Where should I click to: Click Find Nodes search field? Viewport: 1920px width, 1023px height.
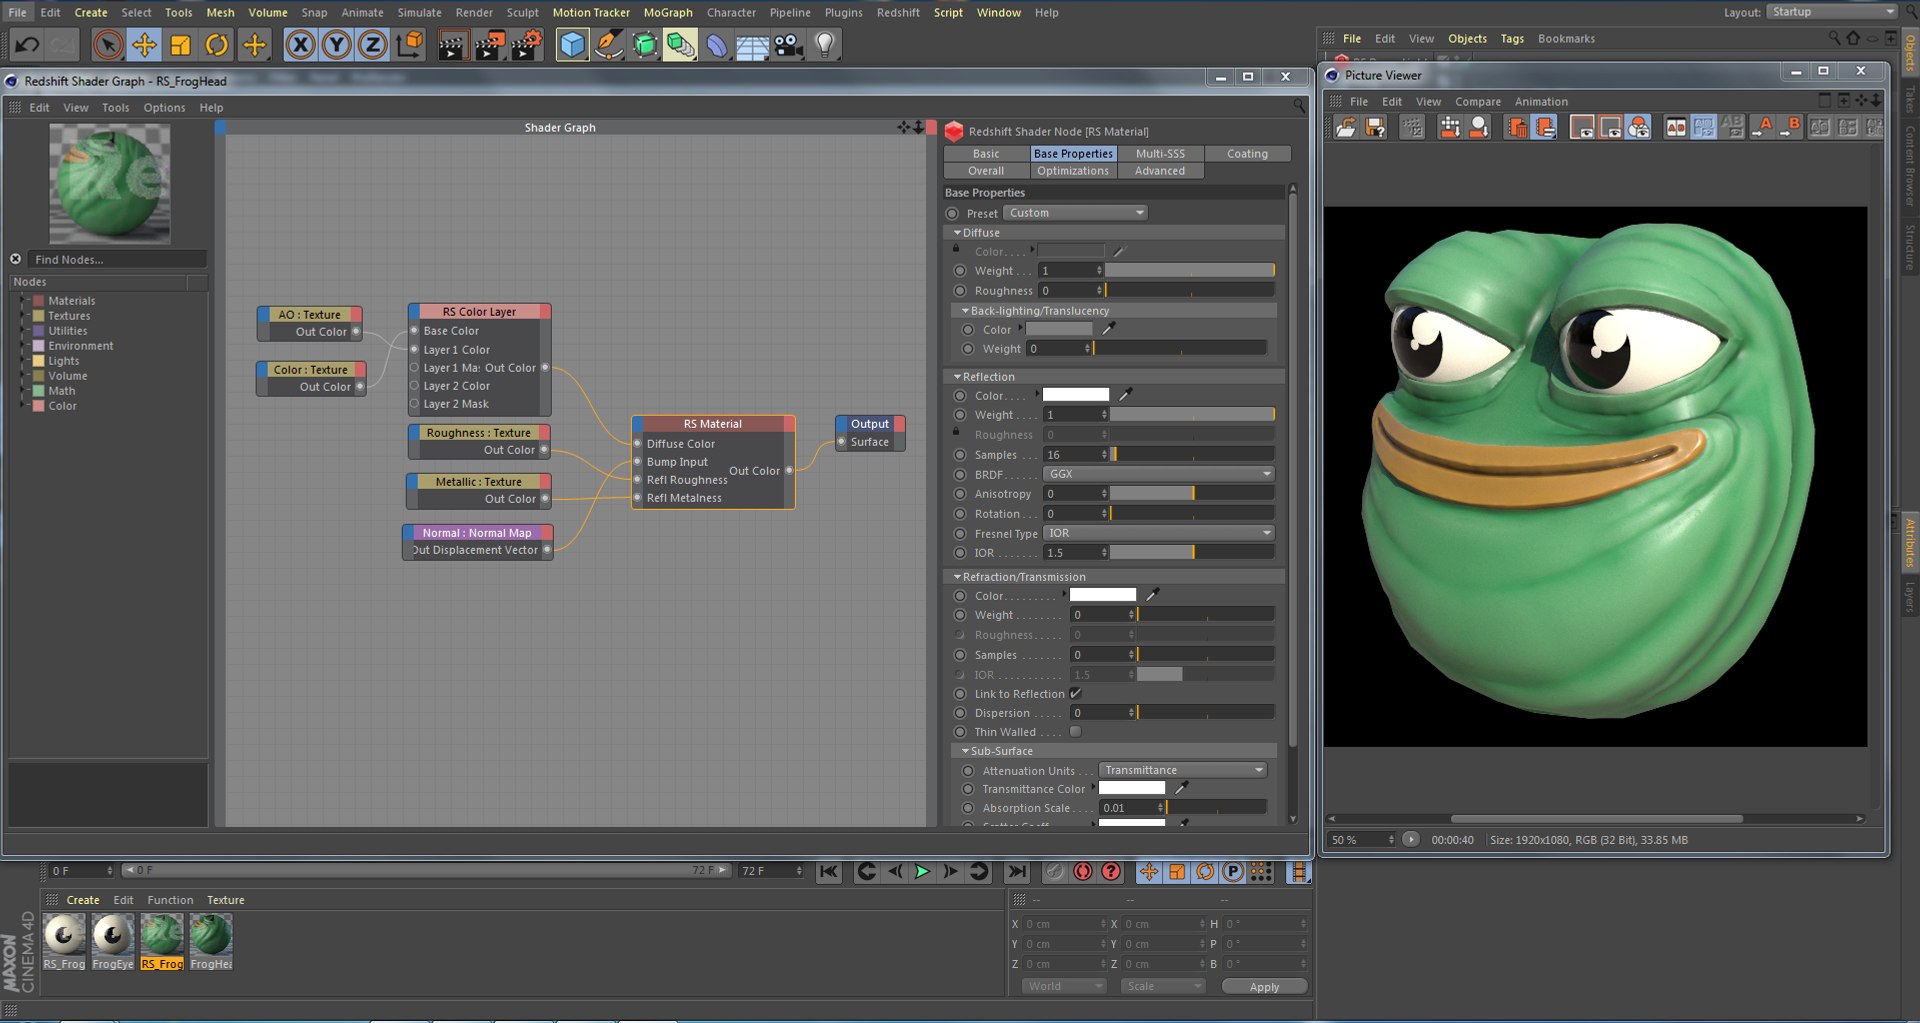[117, 260]
